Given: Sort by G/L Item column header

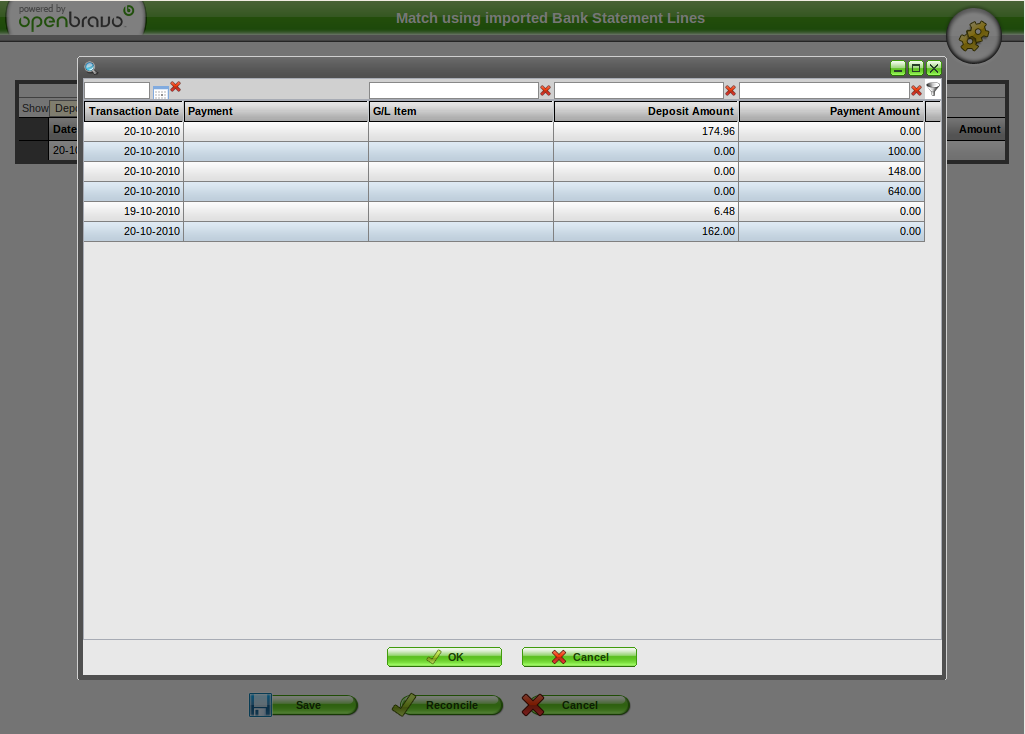Looking at the screenshot, I should pyautogui.click(x=461, y=111).
